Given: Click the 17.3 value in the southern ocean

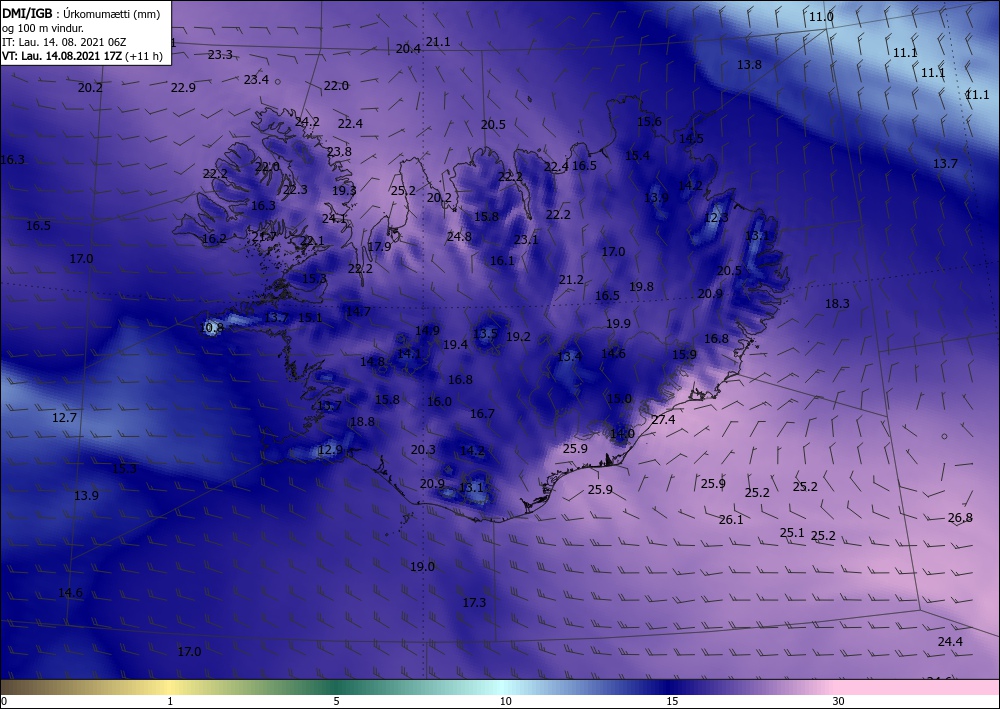Looking at the screenshot, I should coord(474,603).
